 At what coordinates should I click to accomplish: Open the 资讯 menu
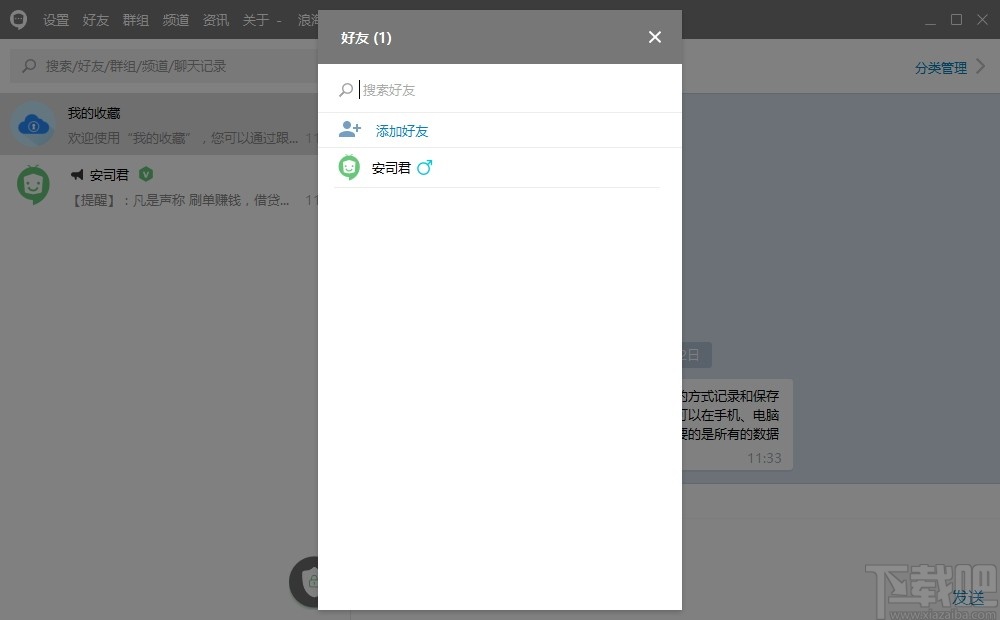point(215,19)
